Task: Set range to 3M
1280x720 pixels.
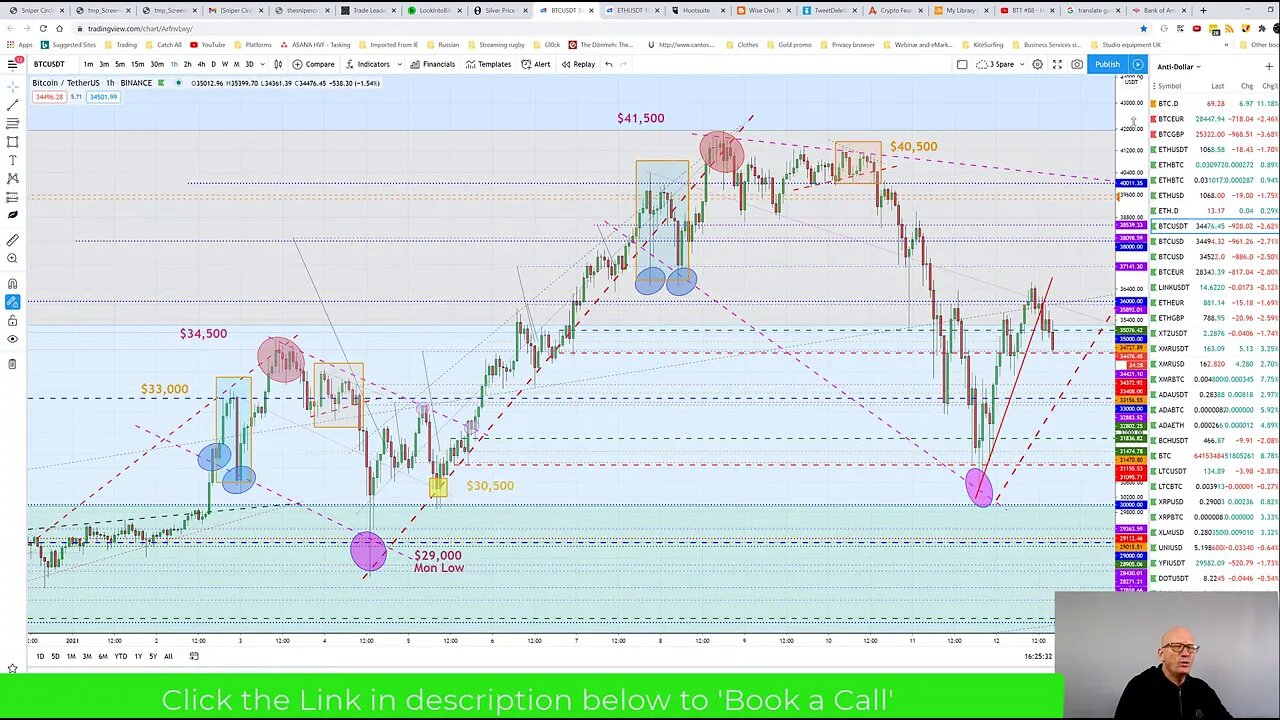Action: point(87,656)
